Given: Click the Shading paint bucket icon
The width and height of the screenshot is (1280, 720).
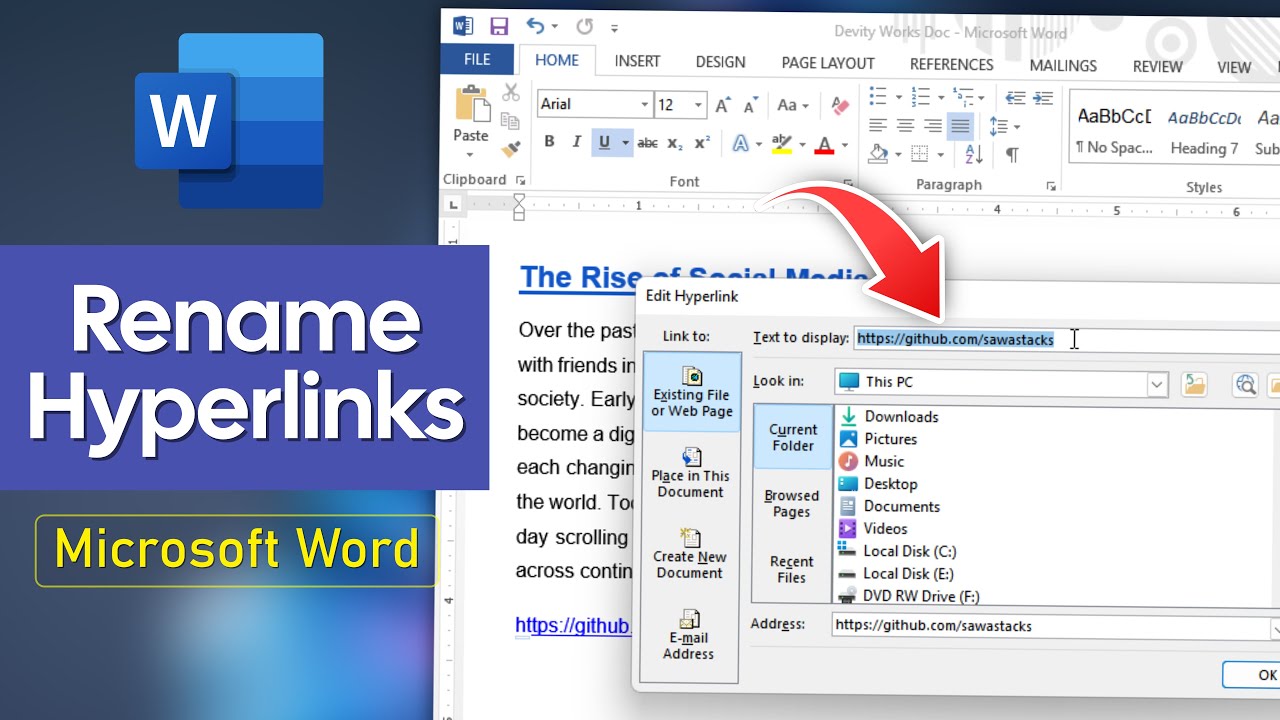Looking at the screenshot, I should (x=878, y=154).
